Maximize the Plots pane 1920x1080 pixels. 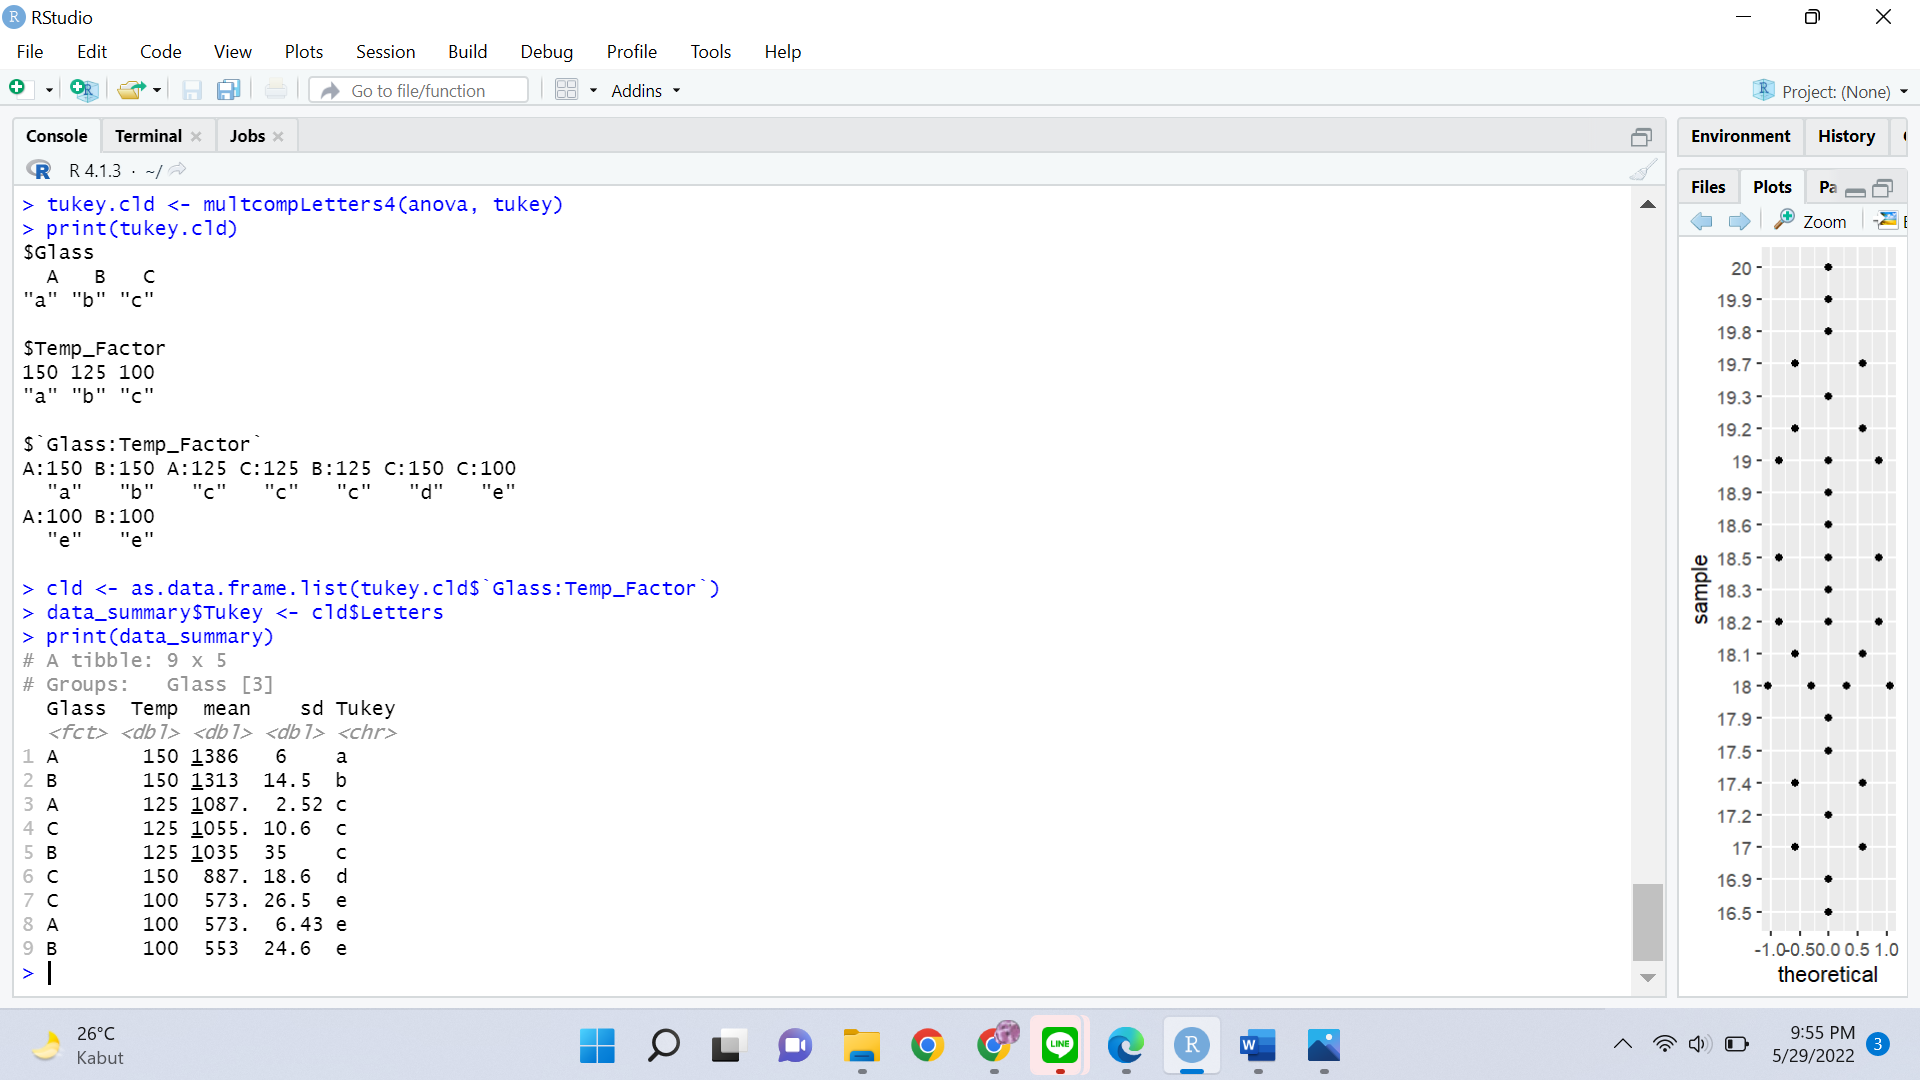click(x=1883, y=188)
